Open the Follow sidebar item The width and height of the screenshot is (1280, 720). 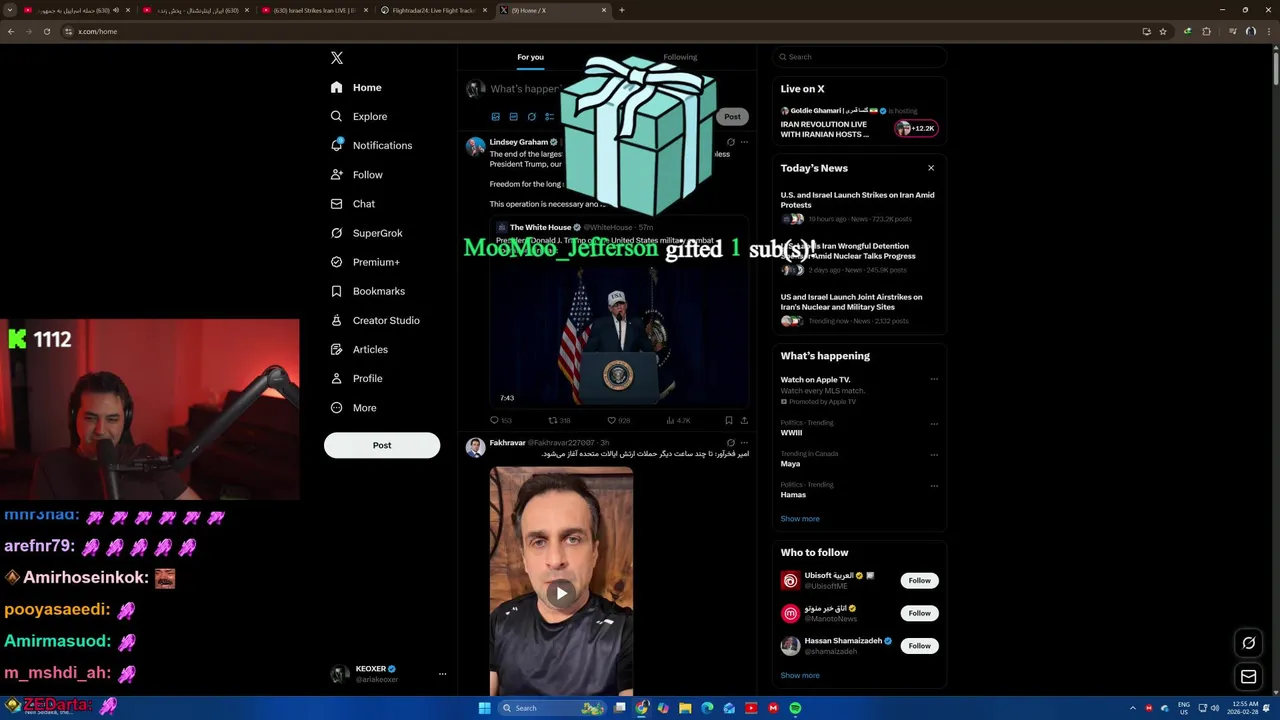(356, 175)
